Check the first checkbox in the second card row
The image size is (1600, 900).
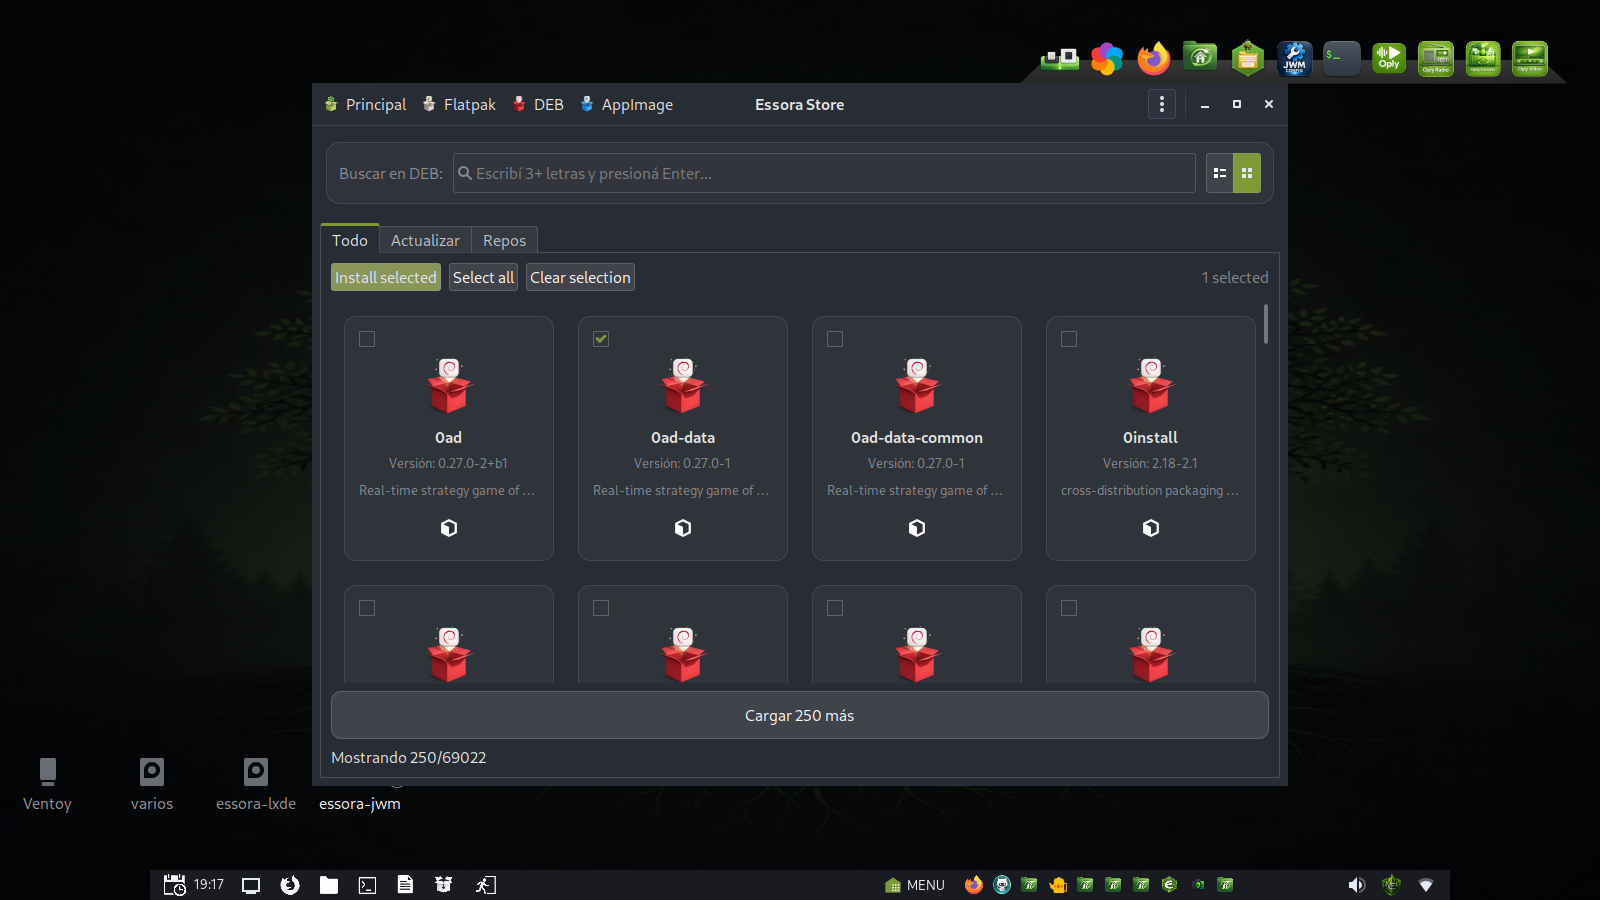coord(367,608)
